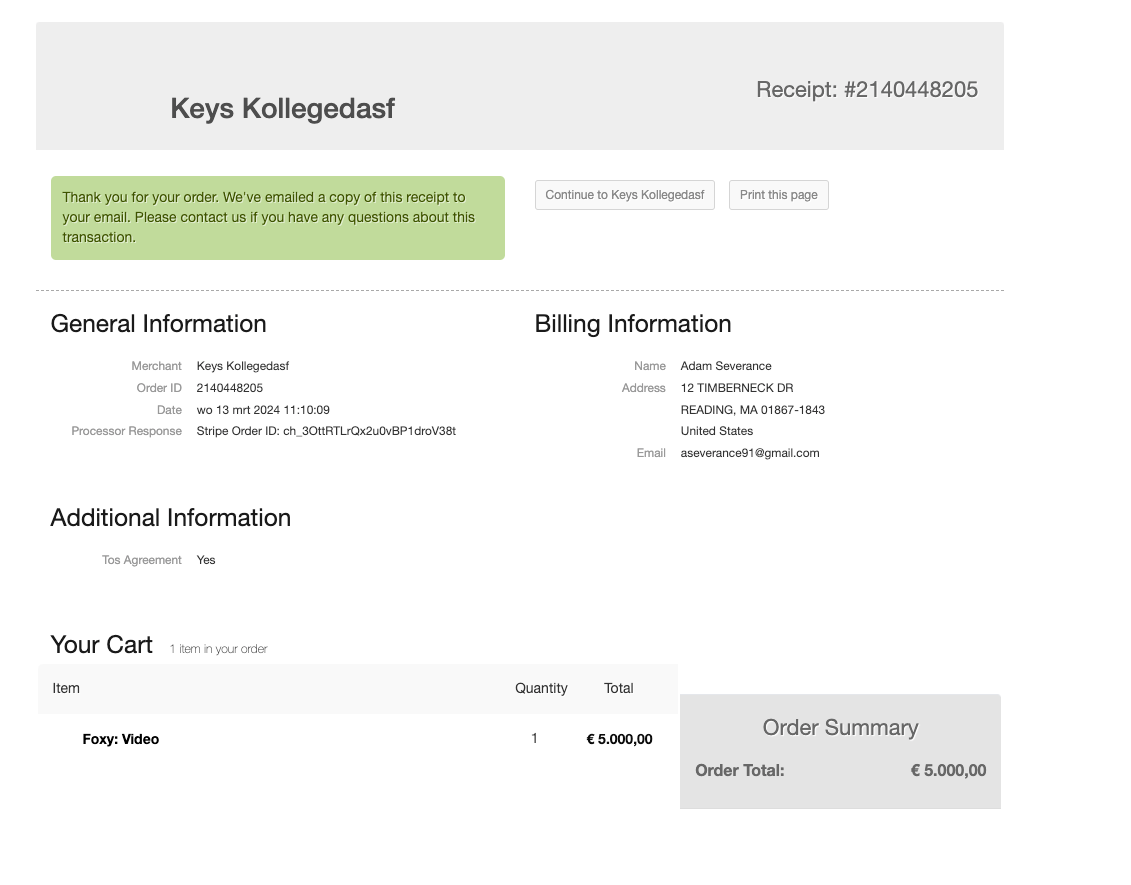Screen dimensions: 1131x885
Task: Click the Foxy: Video cart item
Action: [x=120, y=739]
